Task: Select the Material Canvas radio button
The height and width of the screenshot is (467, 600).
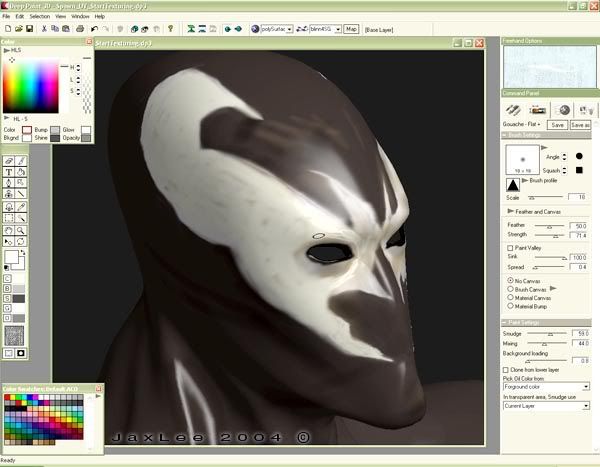Action: point(510,297)
